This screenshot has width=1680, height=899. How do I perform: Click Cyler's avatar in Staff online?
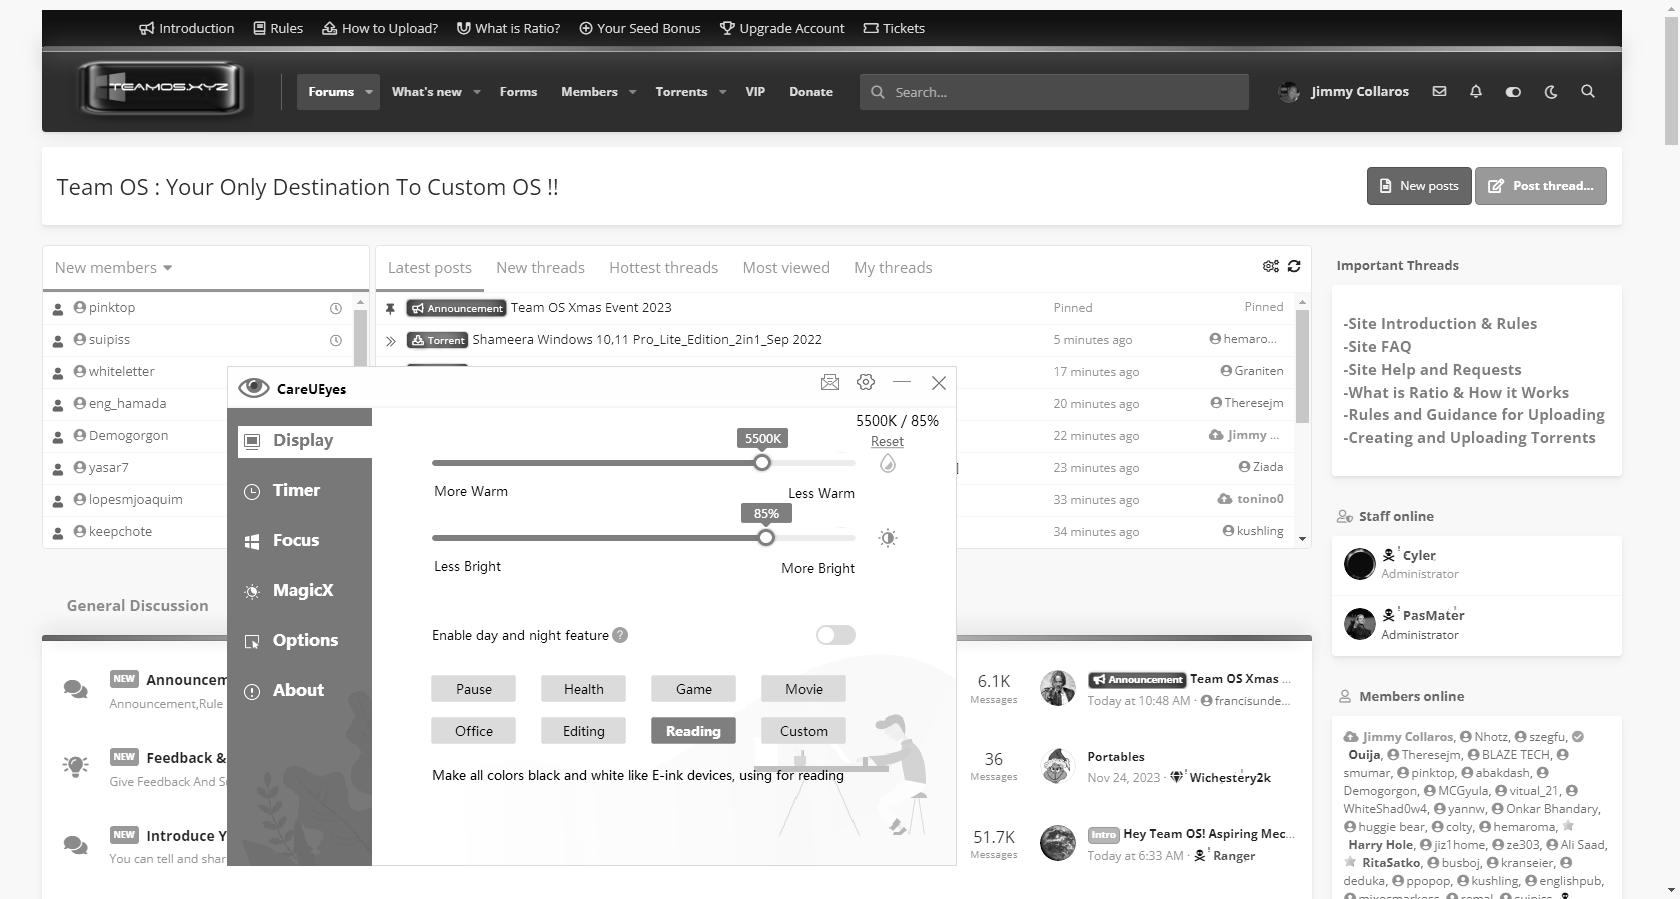point(1360,564)
